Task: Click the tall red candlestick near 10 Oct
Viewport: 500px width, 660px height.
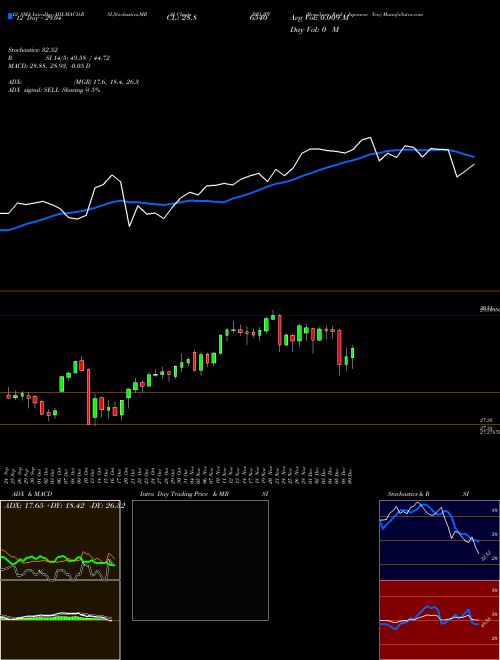Action: pyautogui.click(x=88, y=397)
